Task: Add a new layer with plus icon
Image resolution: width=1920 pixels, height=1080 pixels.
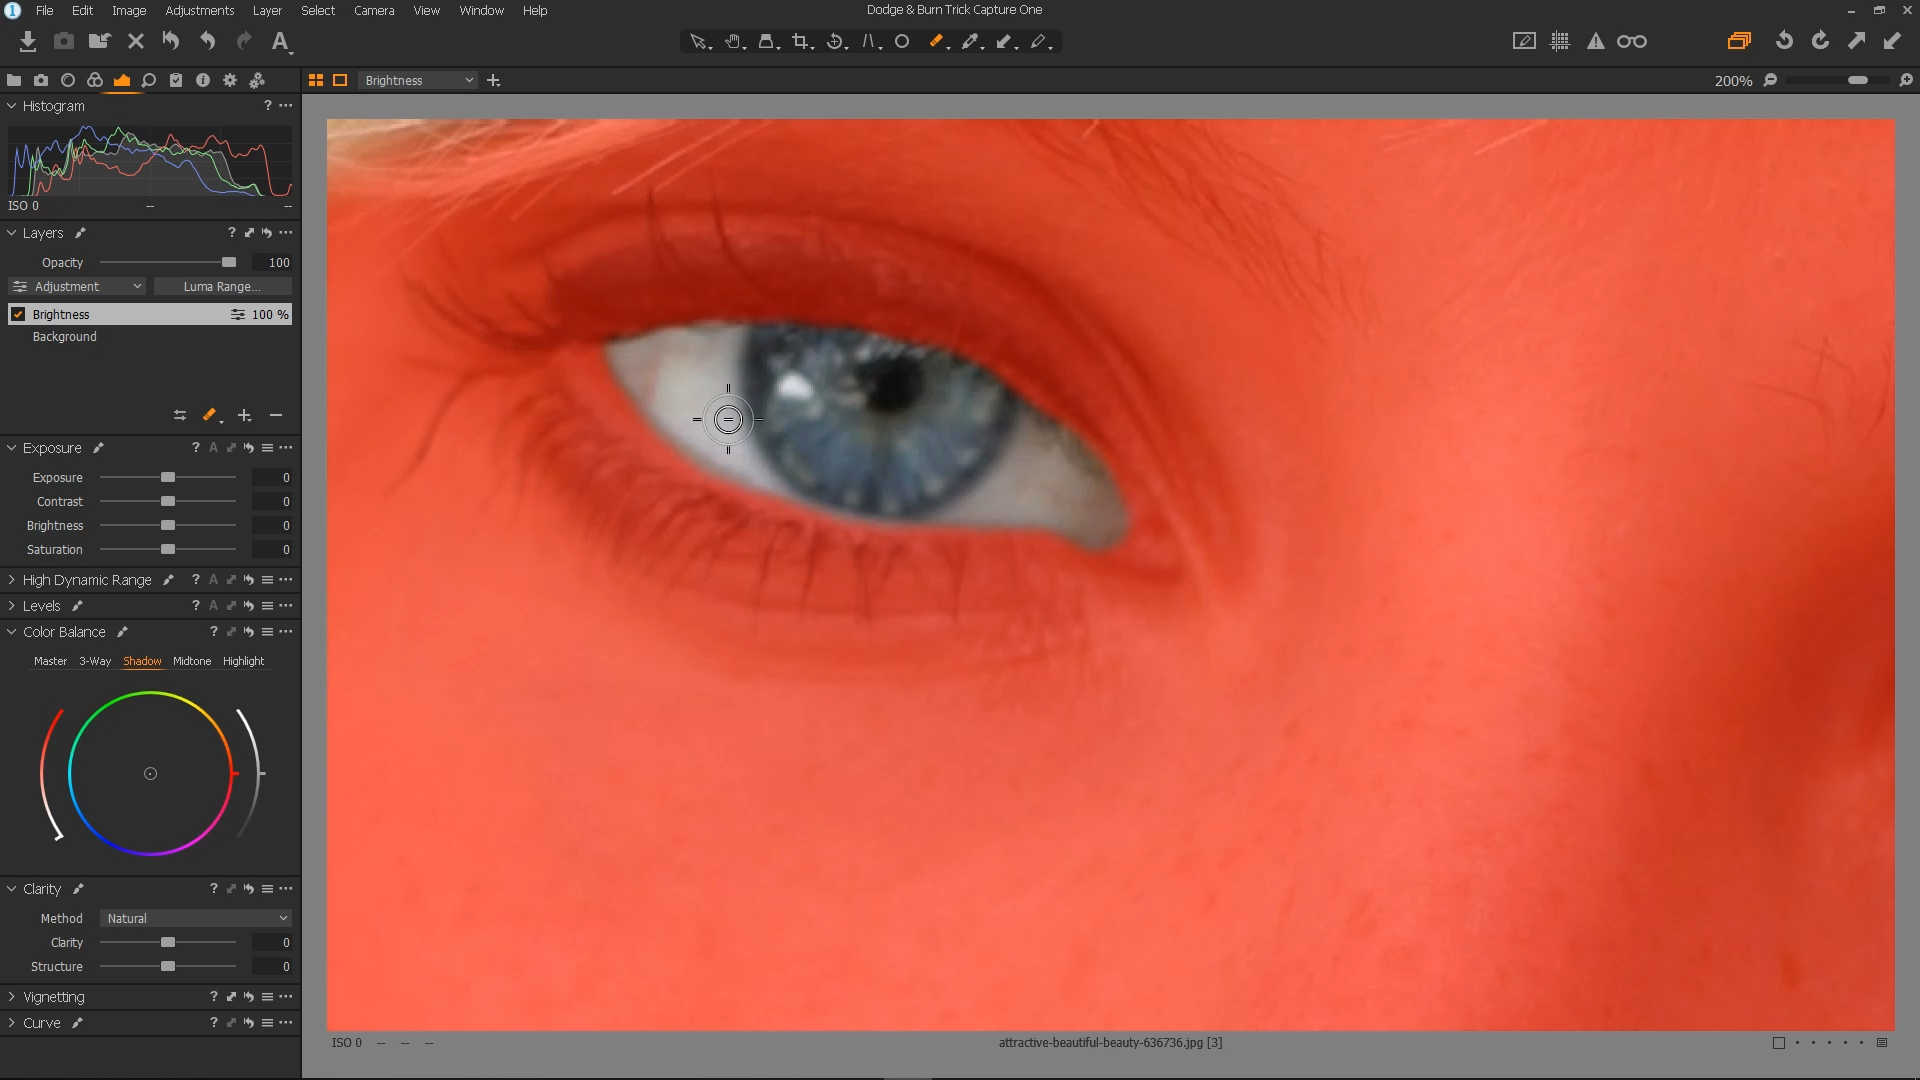Action: pyautogui.click(x=244, y=415)
